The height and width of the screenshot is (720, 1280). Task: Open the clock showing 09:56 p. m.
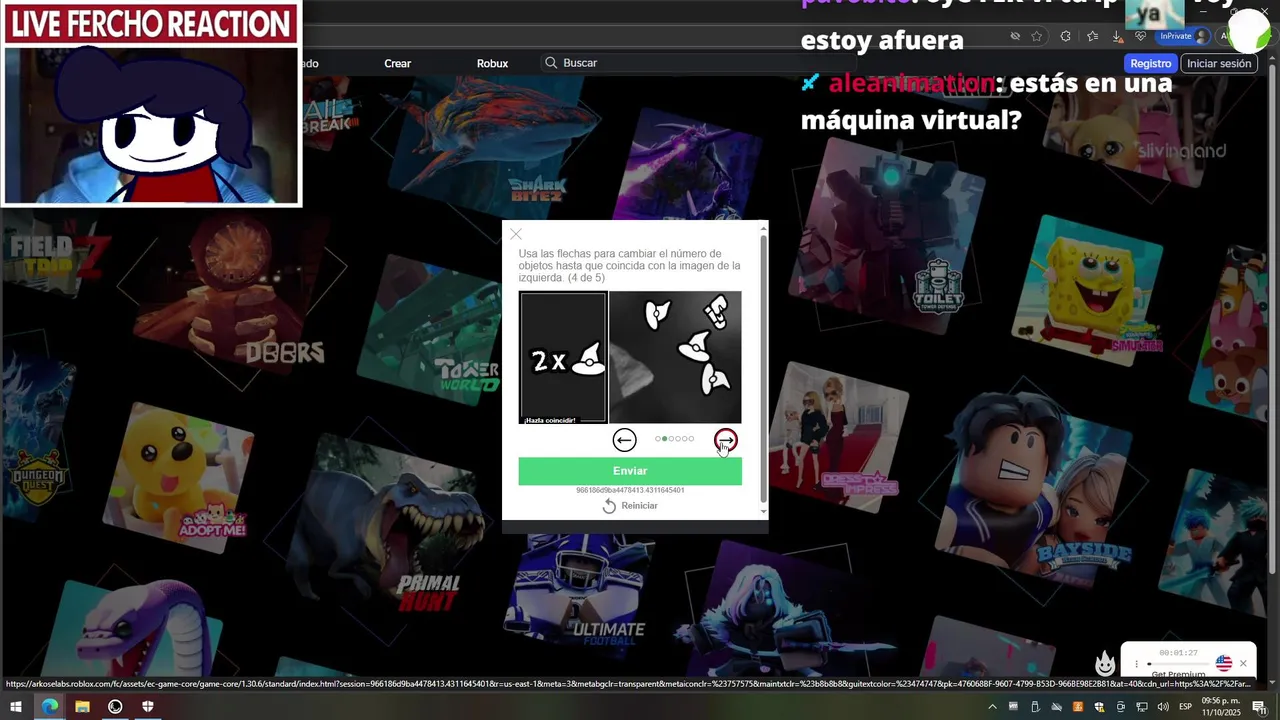pos(1221,707)
